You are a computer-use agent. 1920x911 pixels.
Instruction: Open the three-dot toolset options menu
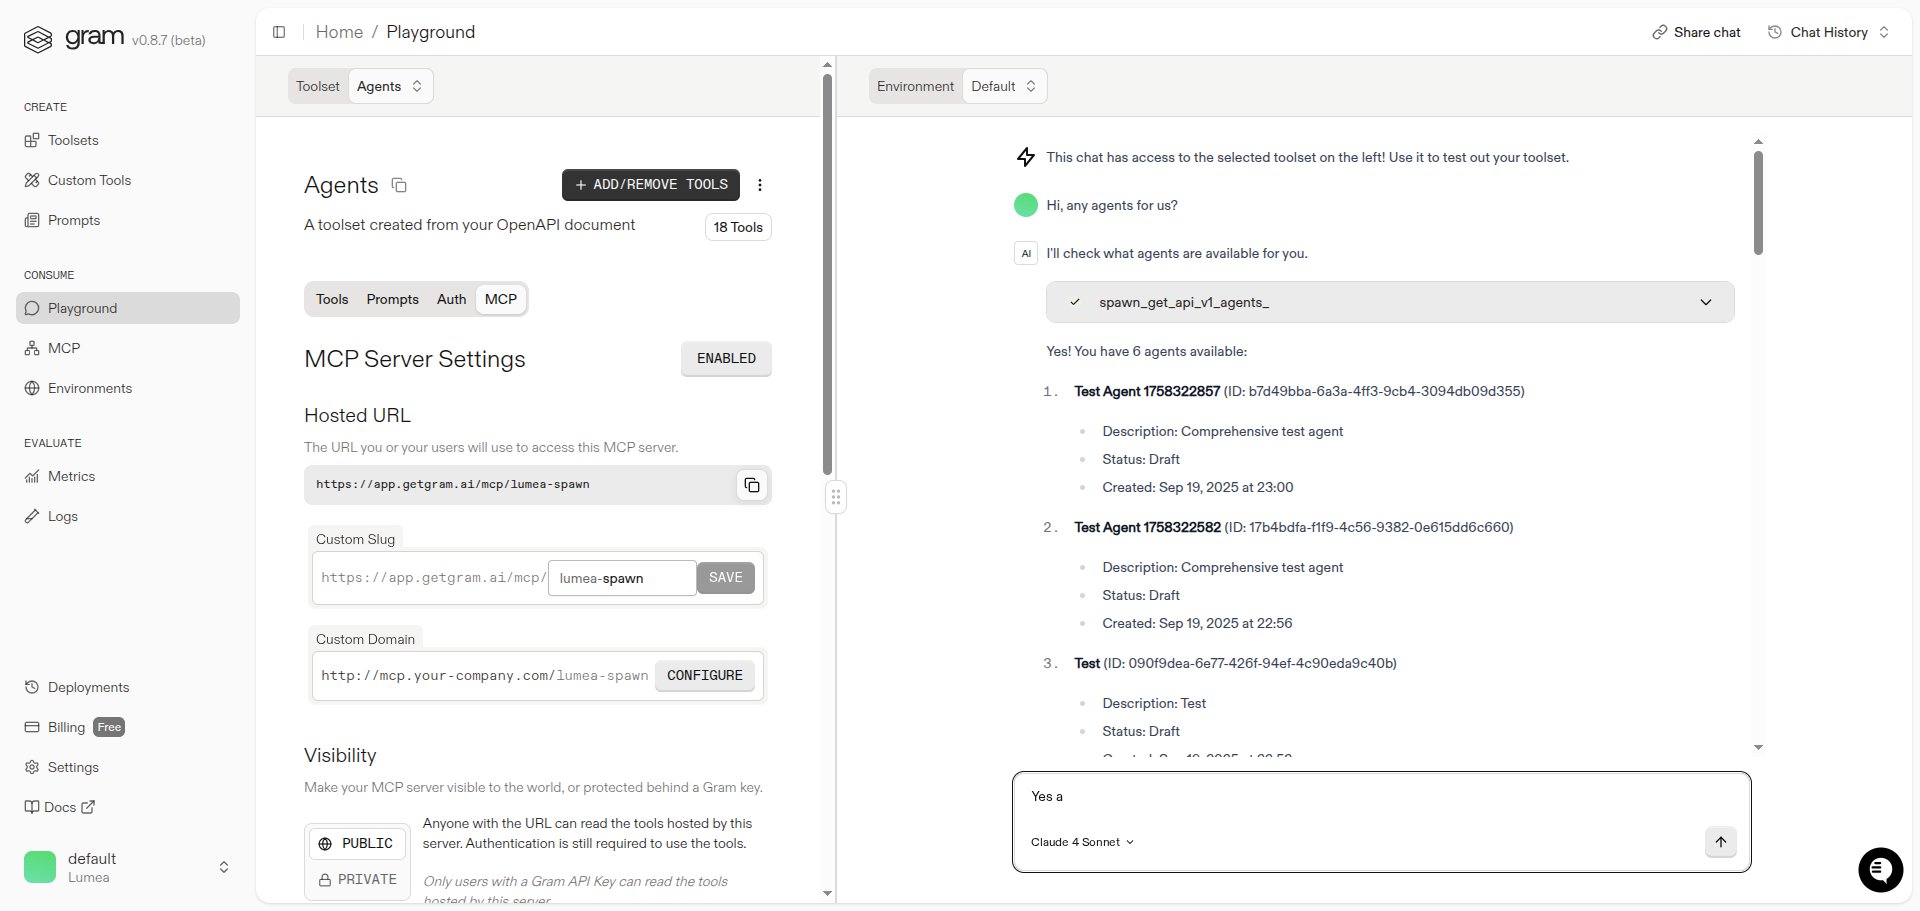[x=760, y=185]
